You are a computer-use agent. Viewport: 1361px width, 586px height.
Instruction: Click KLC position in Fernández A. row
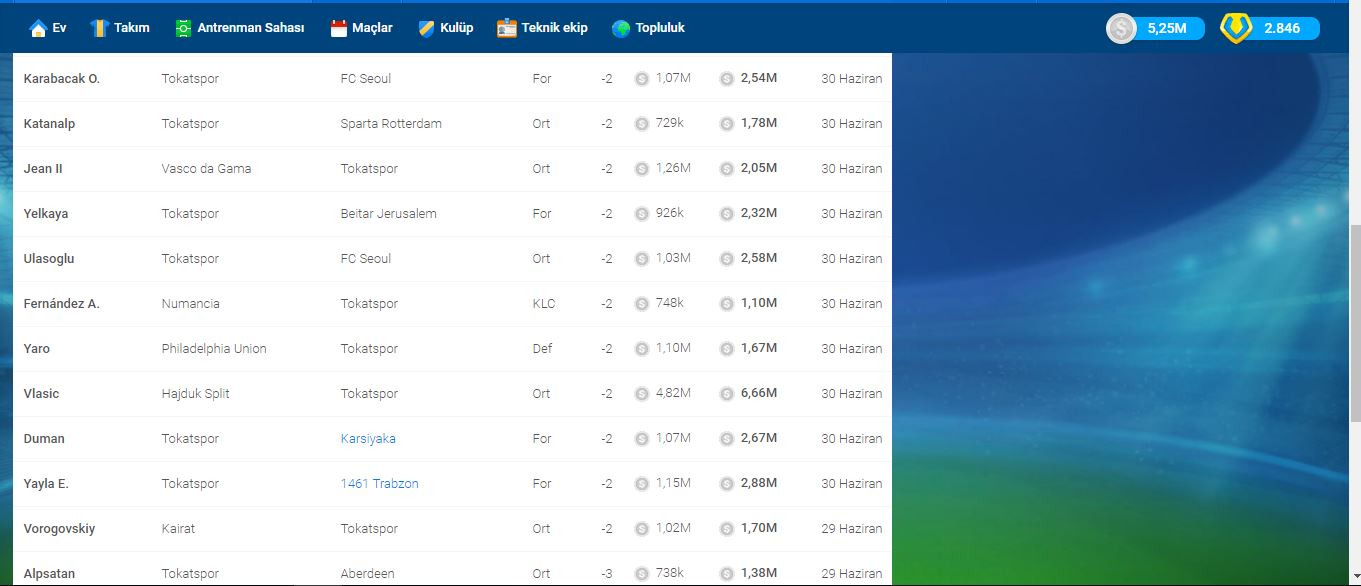(x=543, y=303)
